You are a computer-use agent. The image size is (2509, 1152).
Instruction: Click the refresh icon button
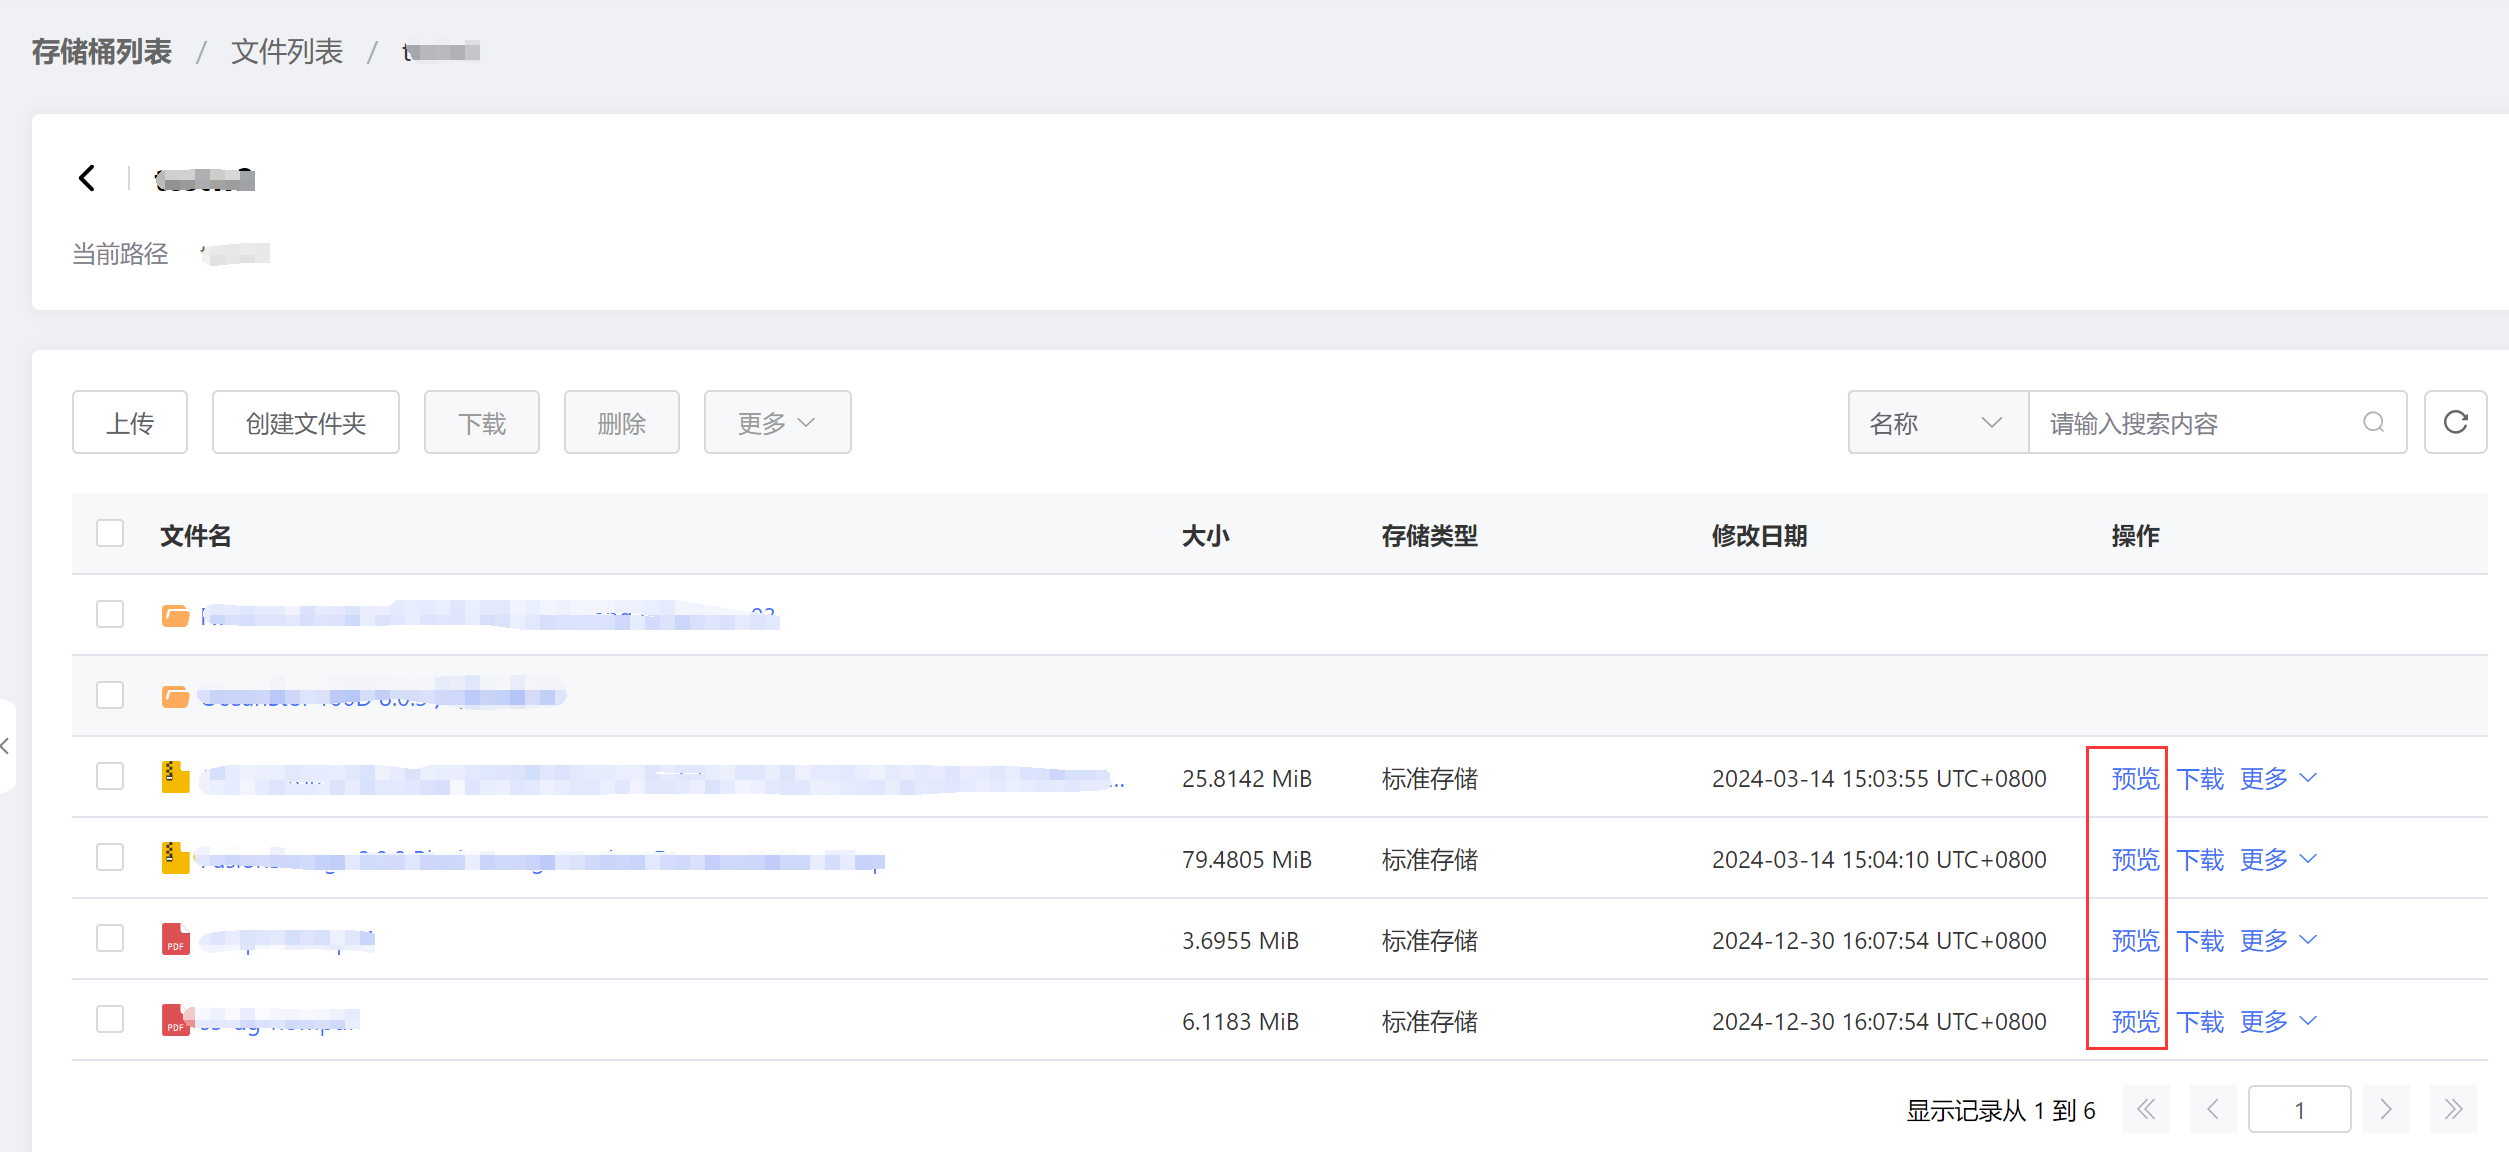(2455, 422)
